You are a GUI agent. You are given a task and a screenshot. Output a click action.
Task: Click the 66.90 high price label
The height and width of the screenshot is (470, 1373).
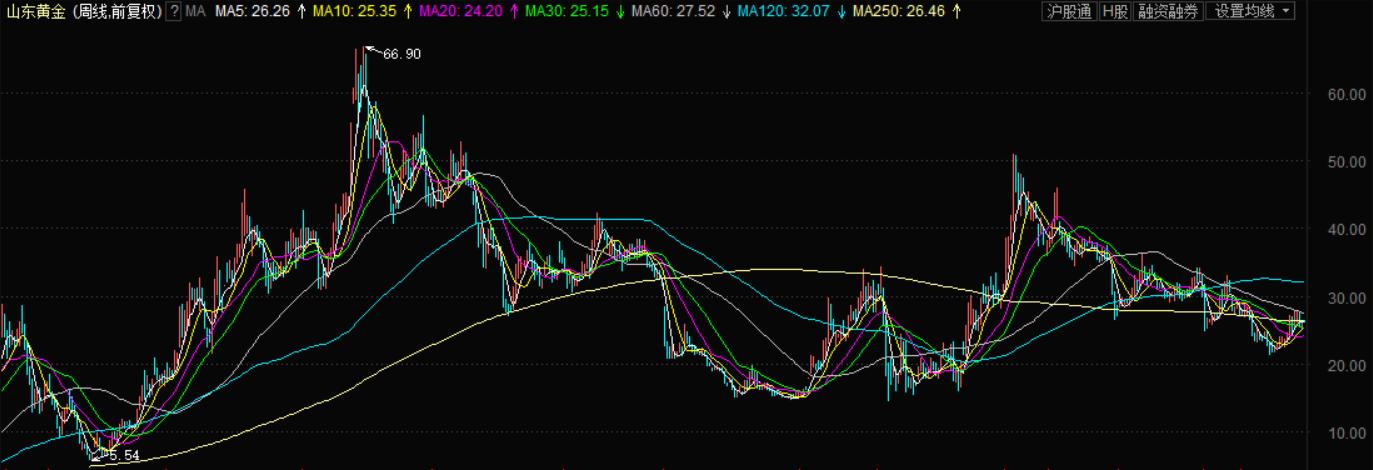[x=402, y=54]
